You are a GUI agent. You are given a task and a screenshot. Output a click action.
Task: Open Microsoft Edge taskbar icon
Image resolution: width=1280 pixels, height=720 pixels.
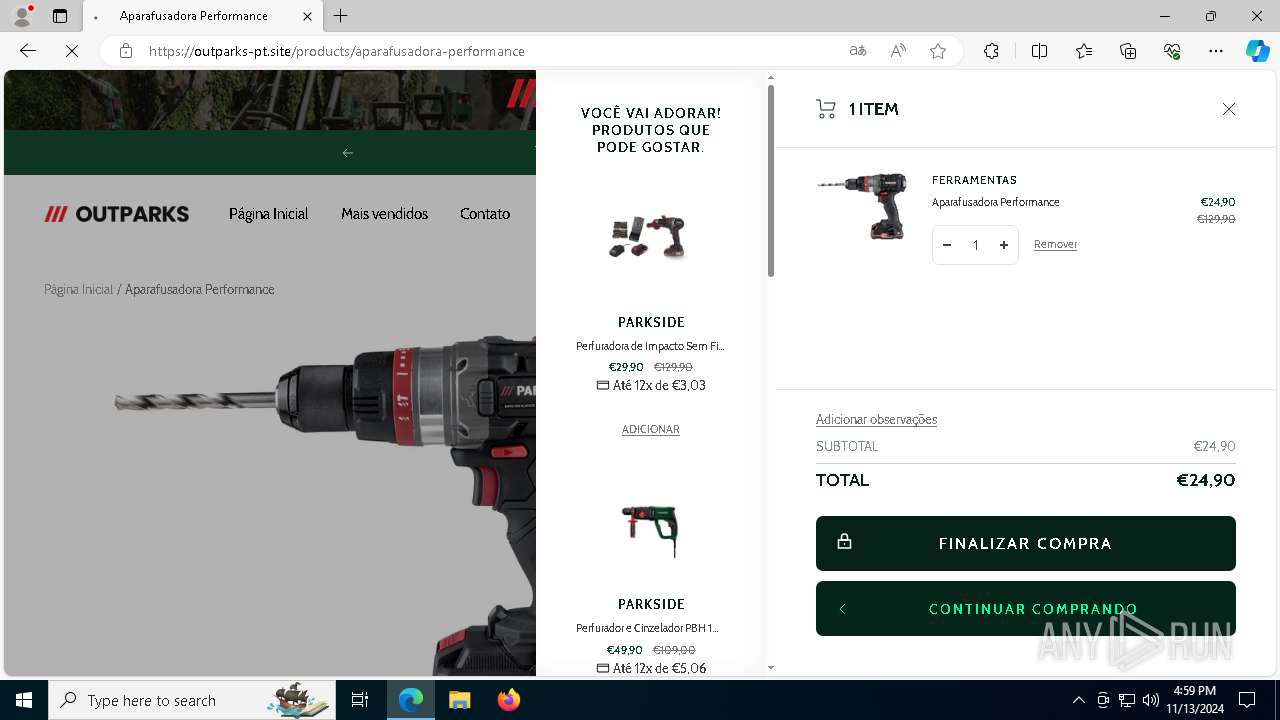[411, 700]
